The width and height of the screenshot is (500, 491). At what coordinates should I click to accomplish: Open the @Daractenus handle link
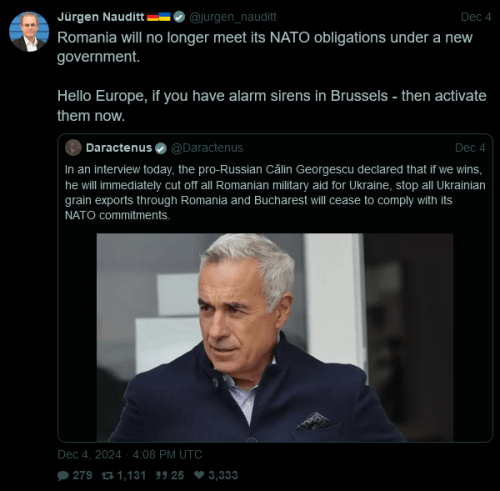(207, 148)
